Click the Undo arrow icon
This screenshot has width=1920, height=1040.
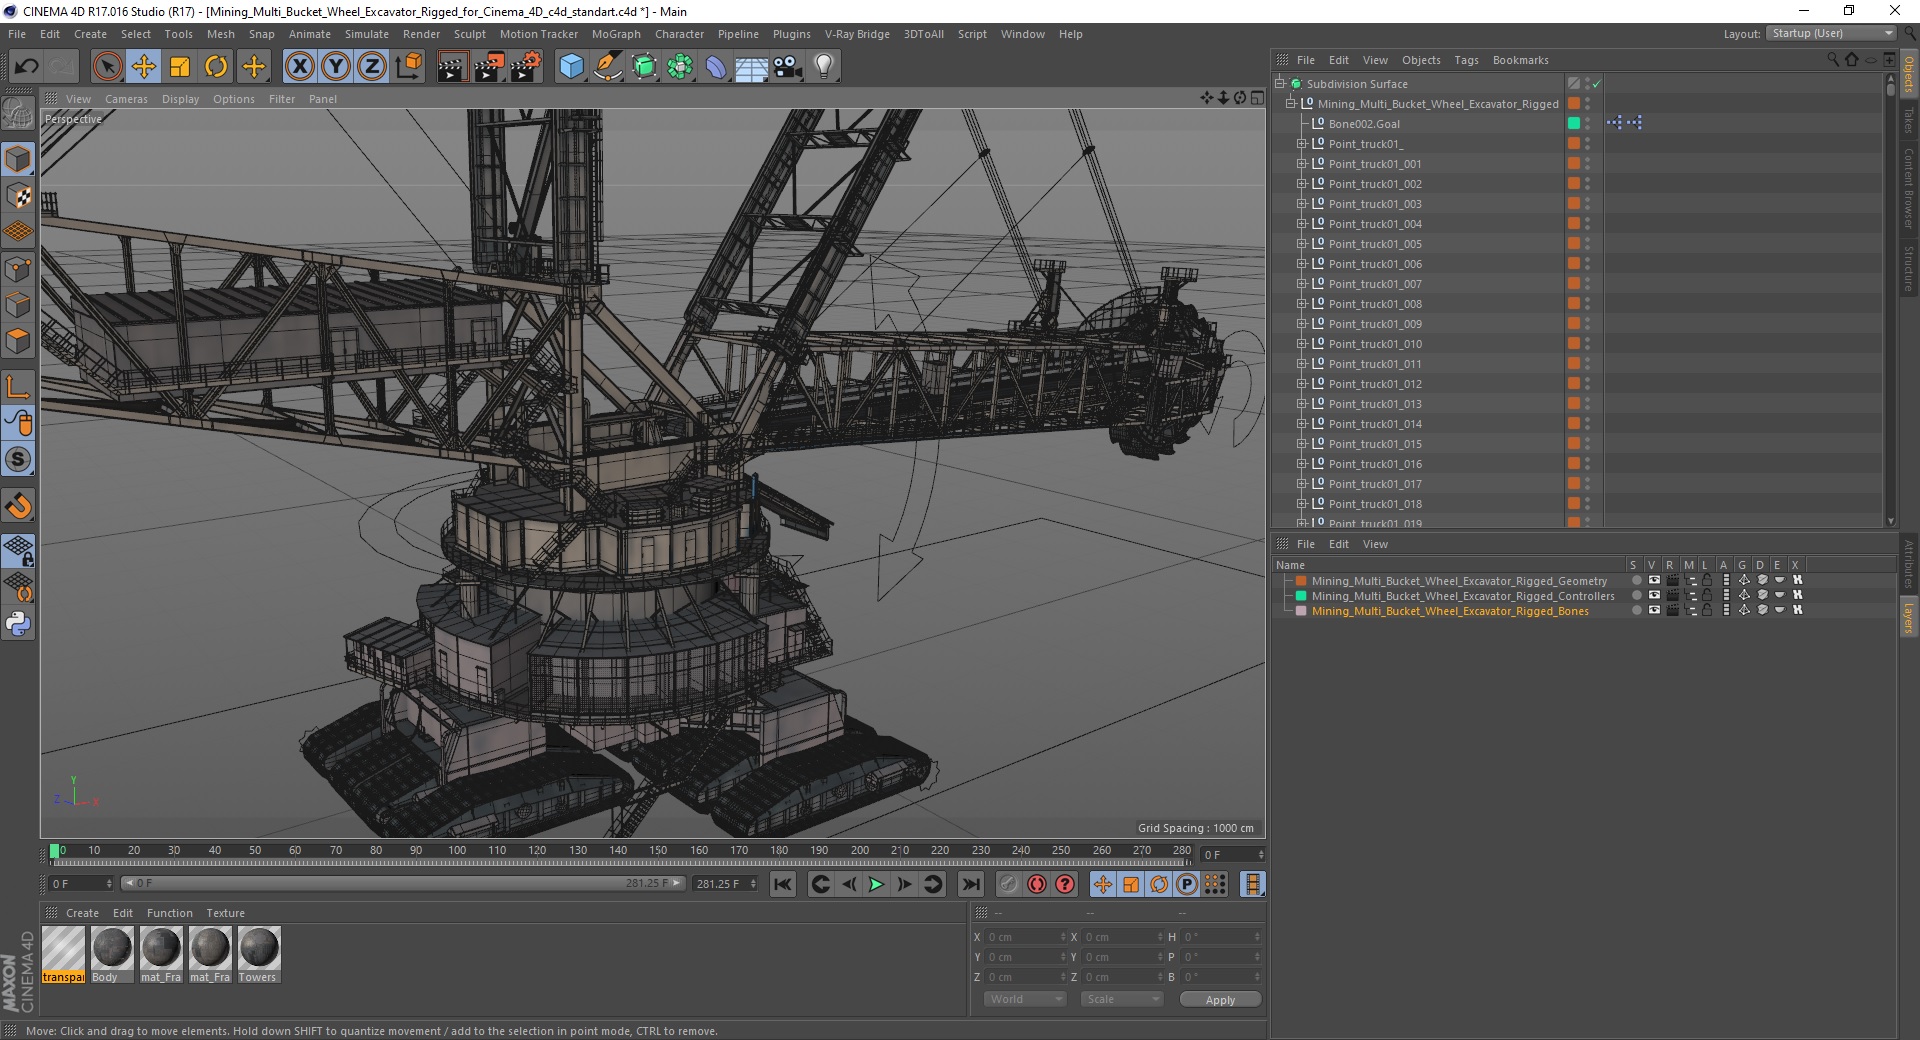[x=27, y=67]
